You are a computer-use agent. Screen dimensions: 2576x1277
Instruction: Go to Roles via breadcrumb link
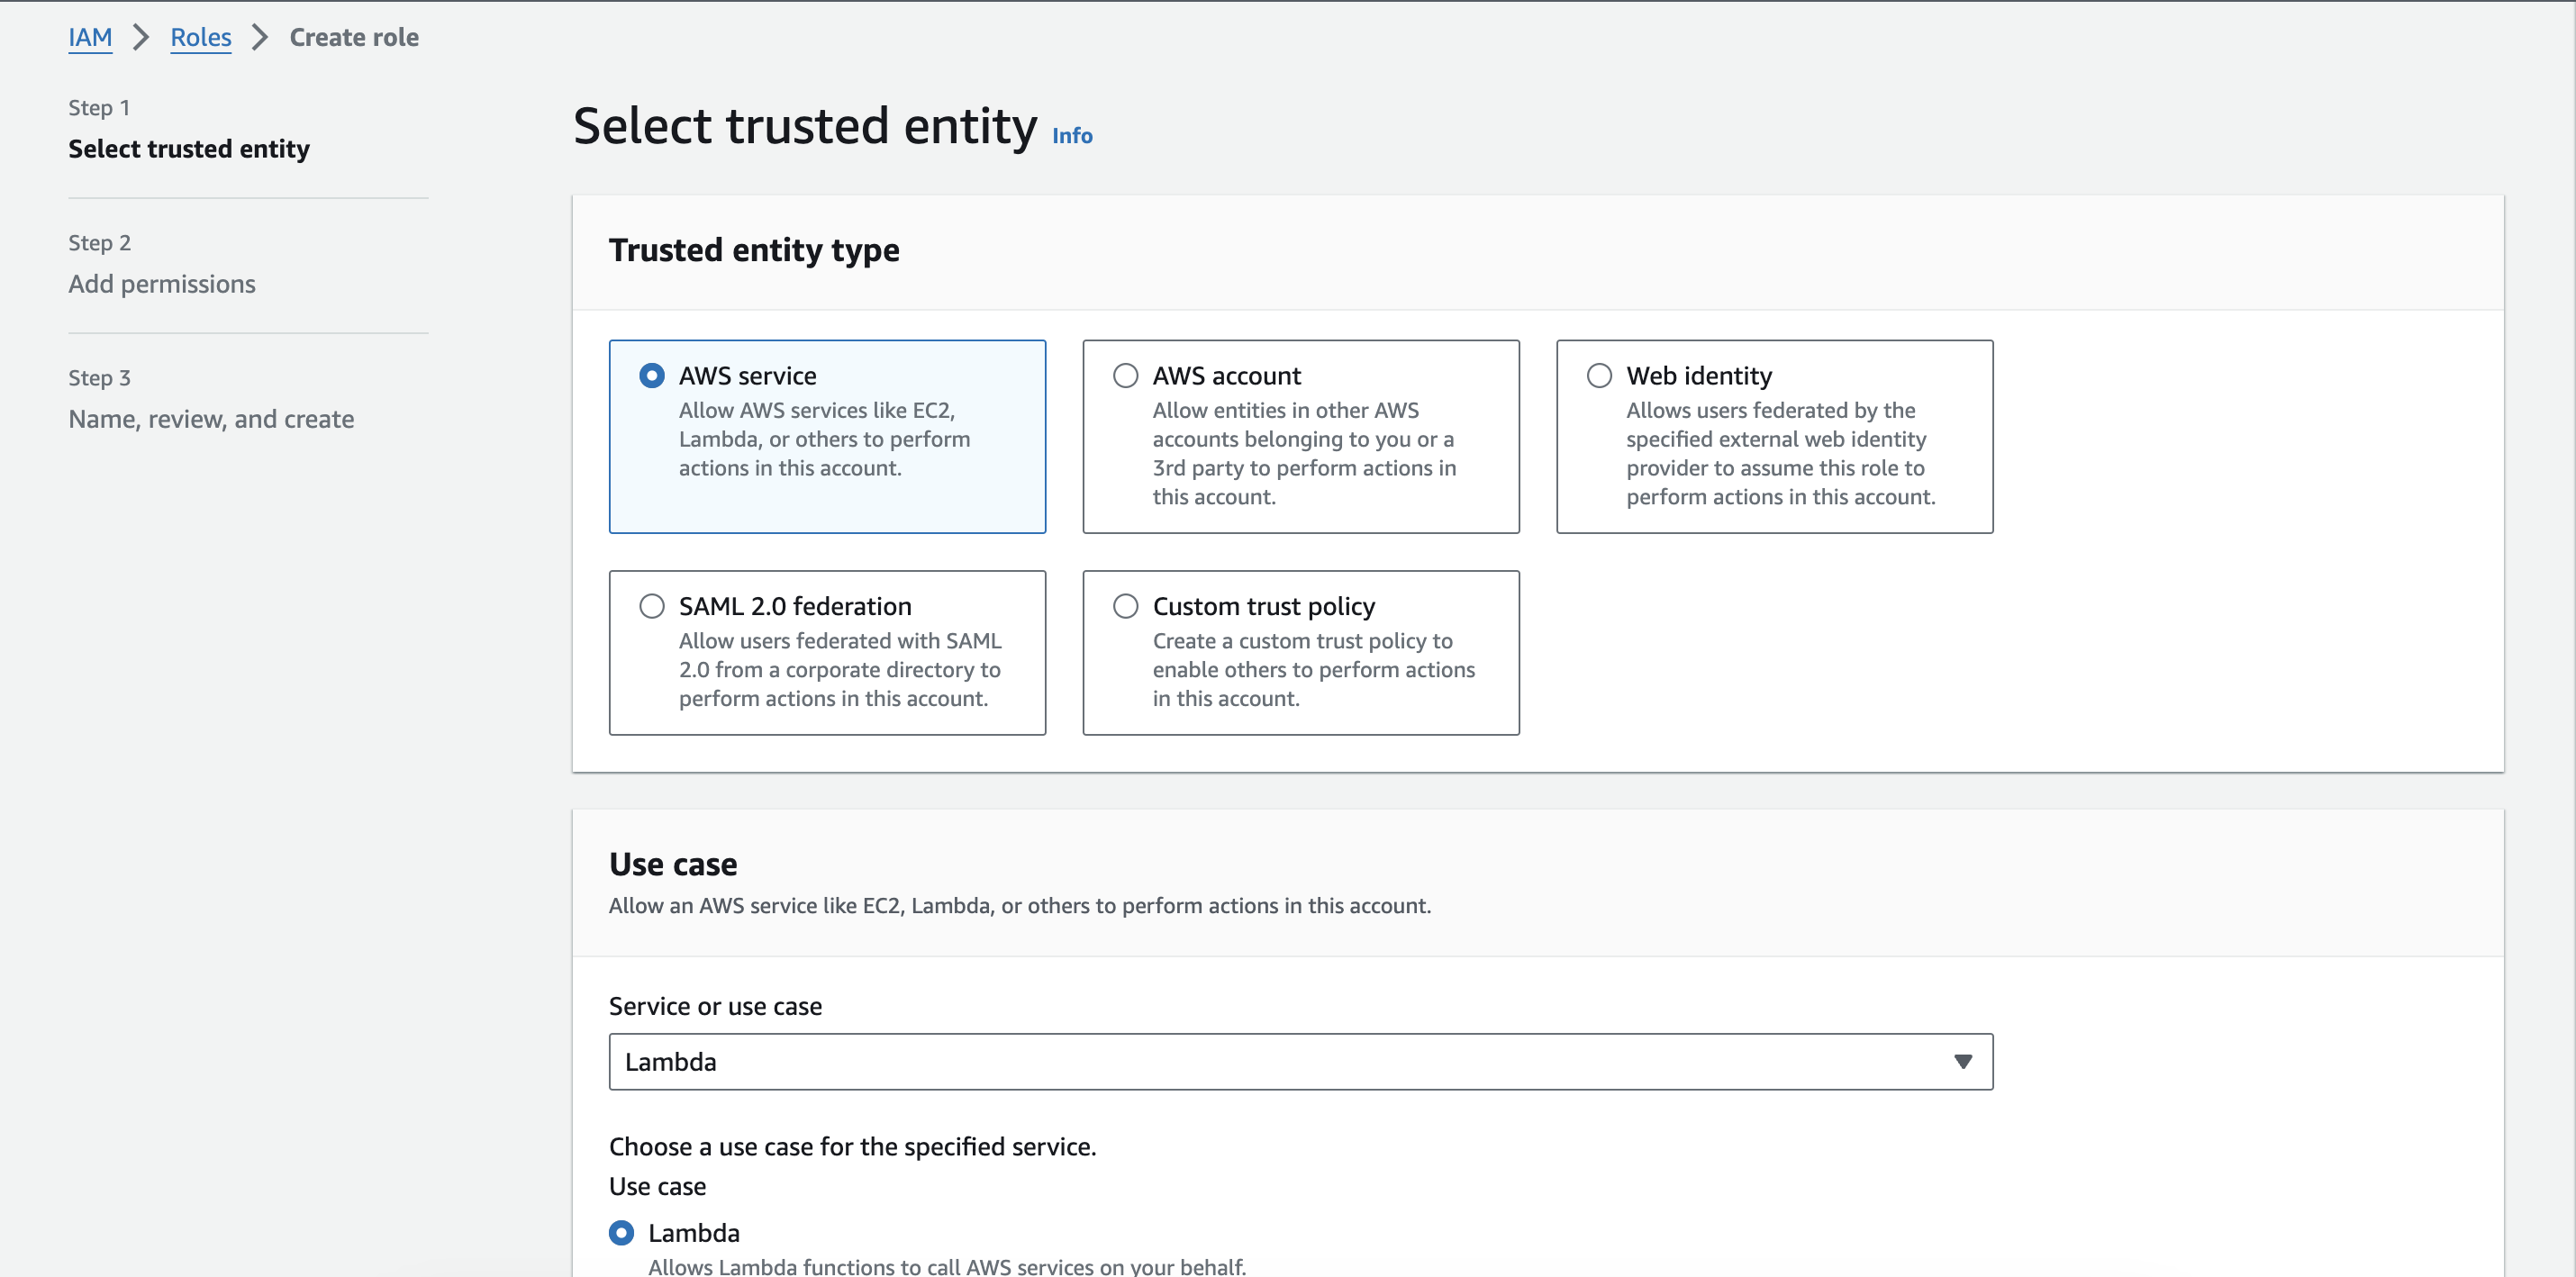click(x=200, y=37)
